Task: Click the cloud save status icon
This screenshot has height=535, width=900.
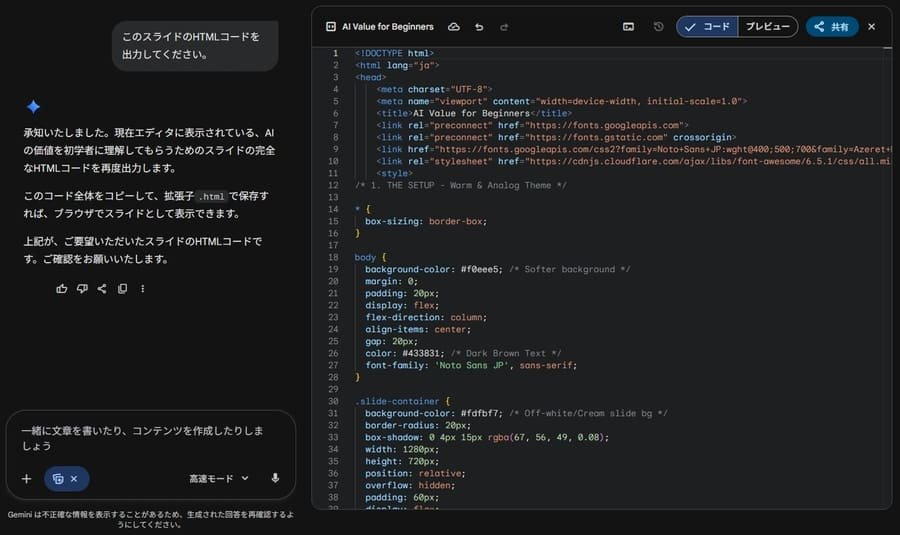Action: click(x=453, y=27)
